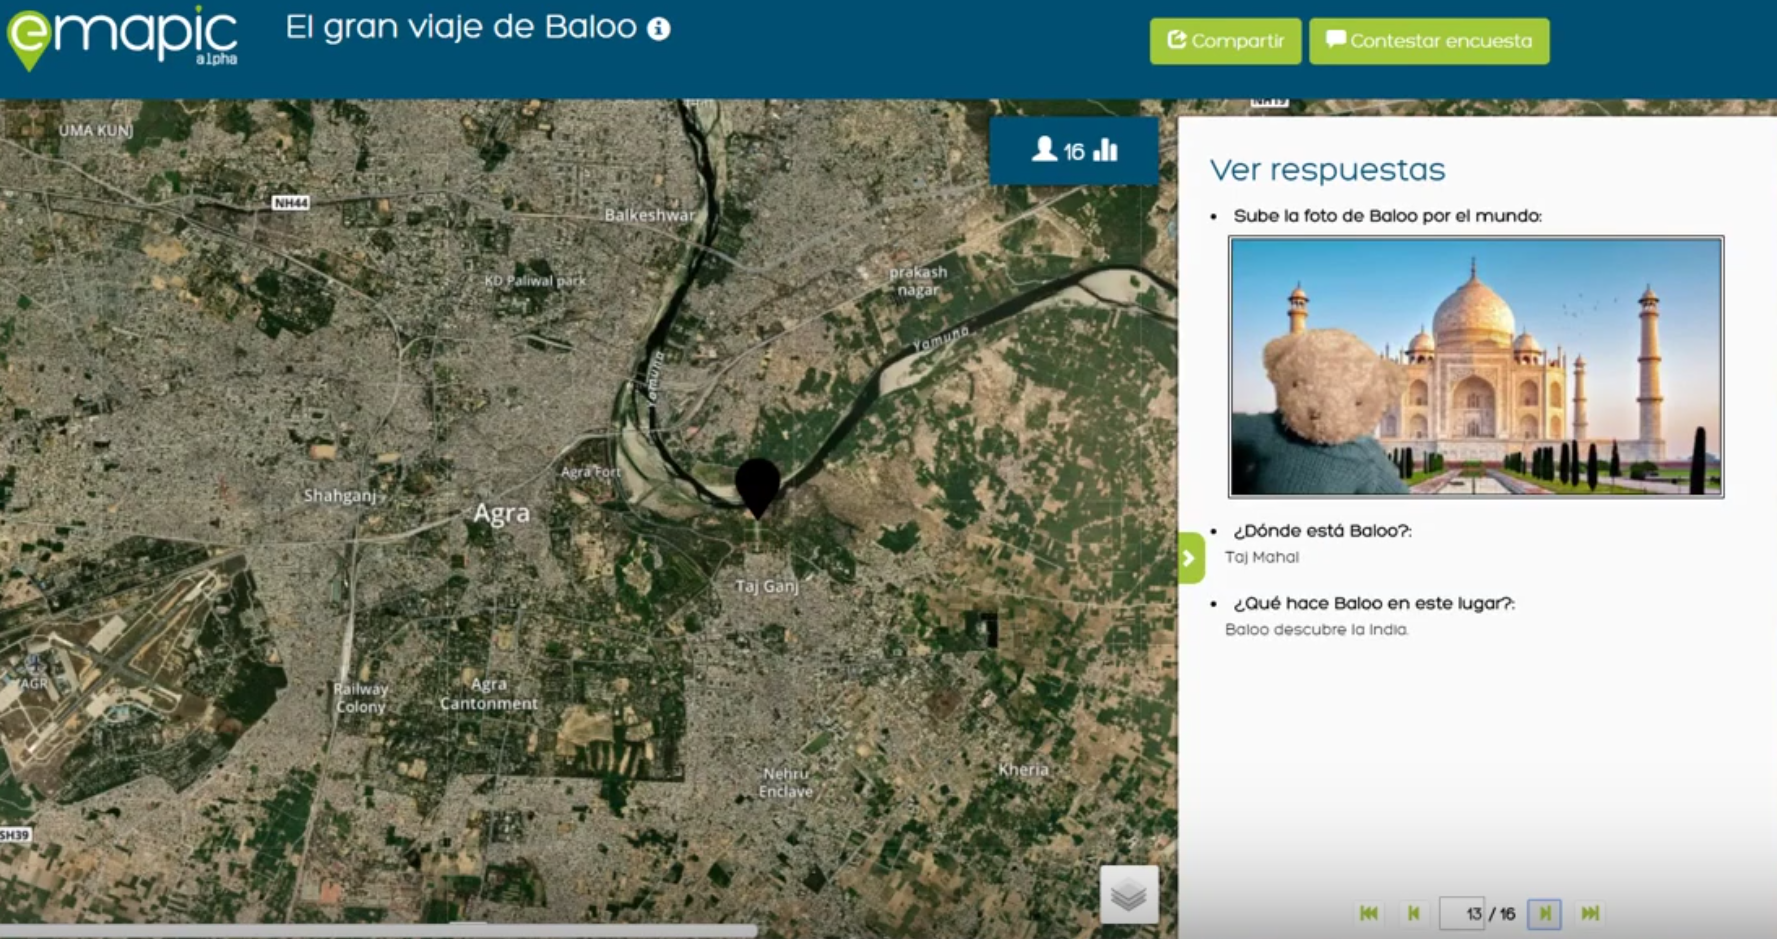
Task: Click 'Shahganj' map label
Action: [340, 496]
